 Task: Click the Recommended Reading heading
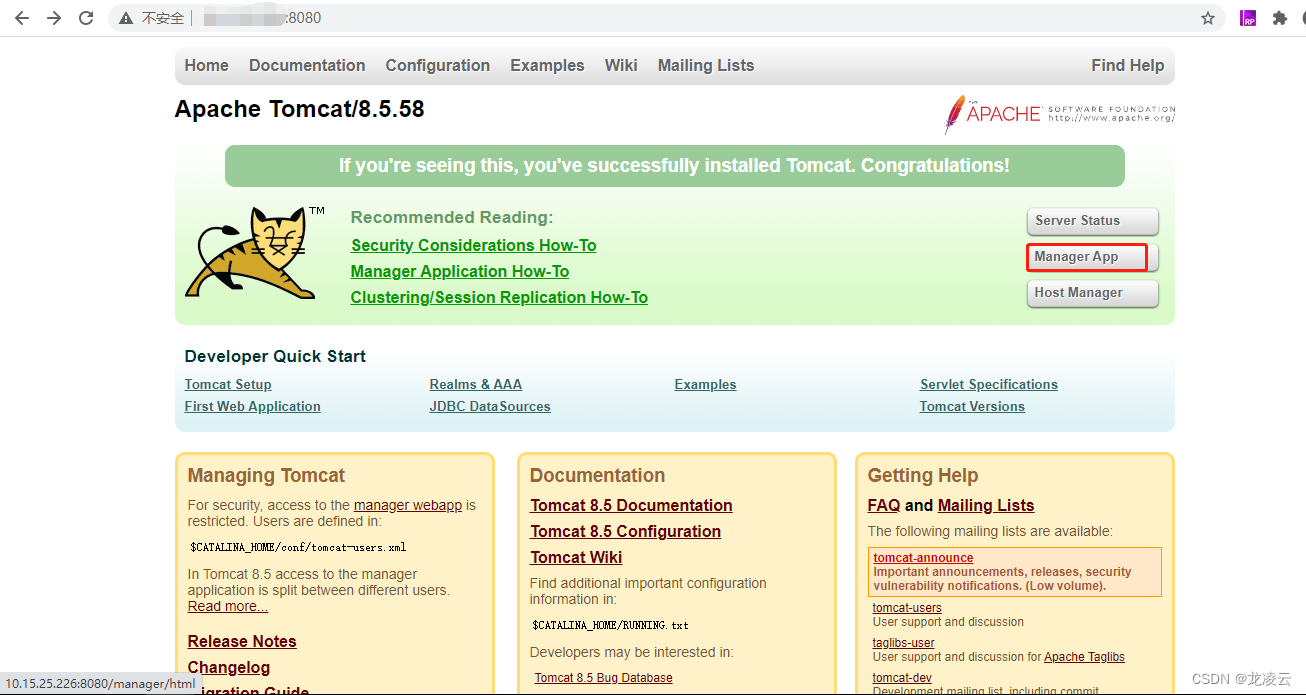[x=452, y=218]
